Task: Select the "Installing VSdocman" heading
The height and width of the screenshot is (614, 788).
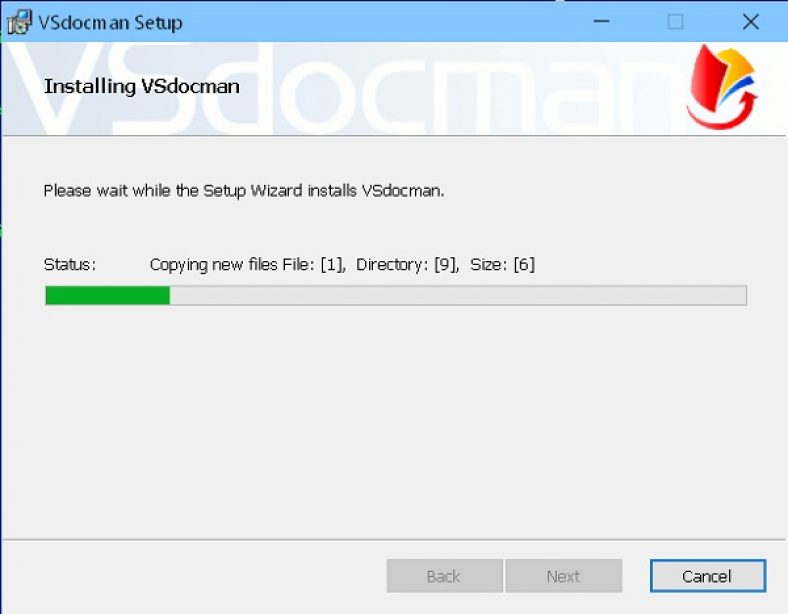Action: (142, 86)
